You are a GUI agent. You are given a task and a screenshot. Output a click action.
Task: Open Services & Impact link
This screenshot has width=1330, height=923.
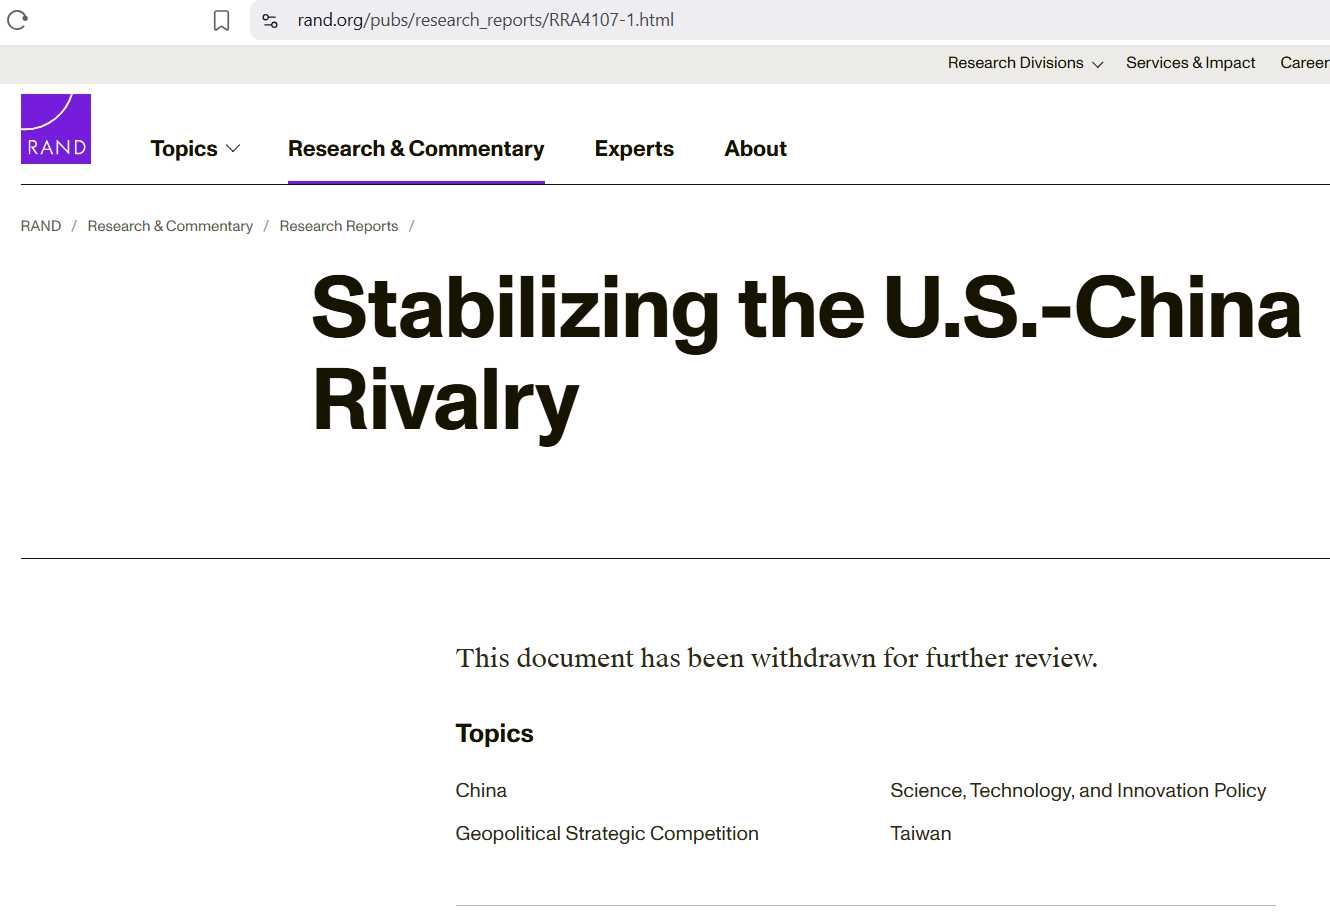tap(1190, 63)
